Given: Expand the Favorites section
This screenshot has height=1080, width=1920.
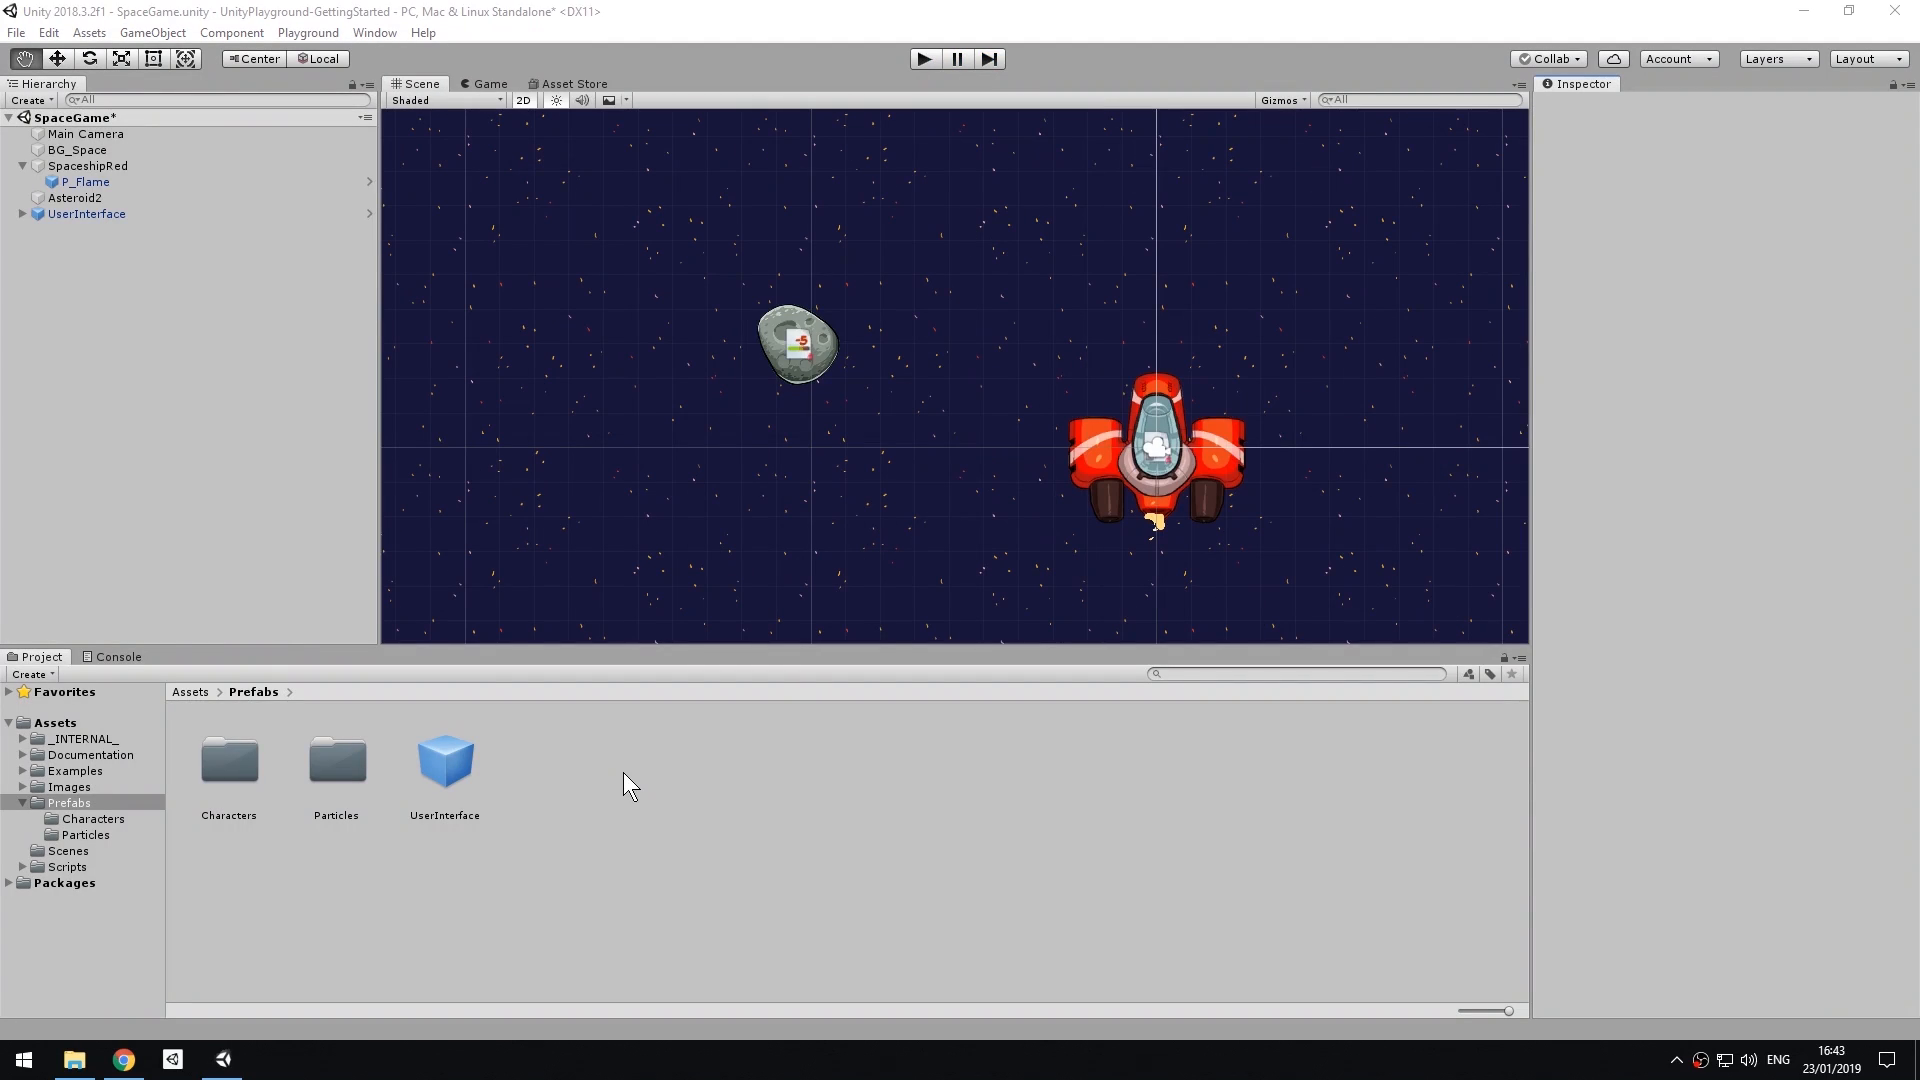Looking at the screenshot, I should click(x=9, y=692).
